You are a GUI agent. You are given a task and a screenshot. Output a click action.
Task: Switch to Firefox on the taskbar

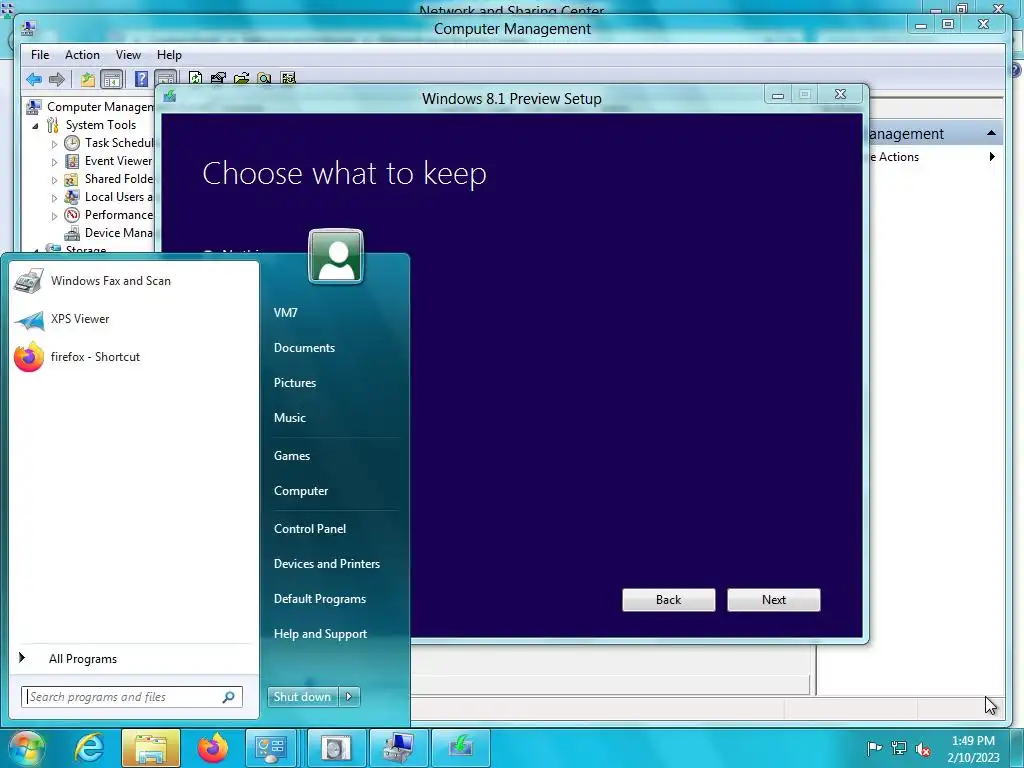click(x=213, y=748)
